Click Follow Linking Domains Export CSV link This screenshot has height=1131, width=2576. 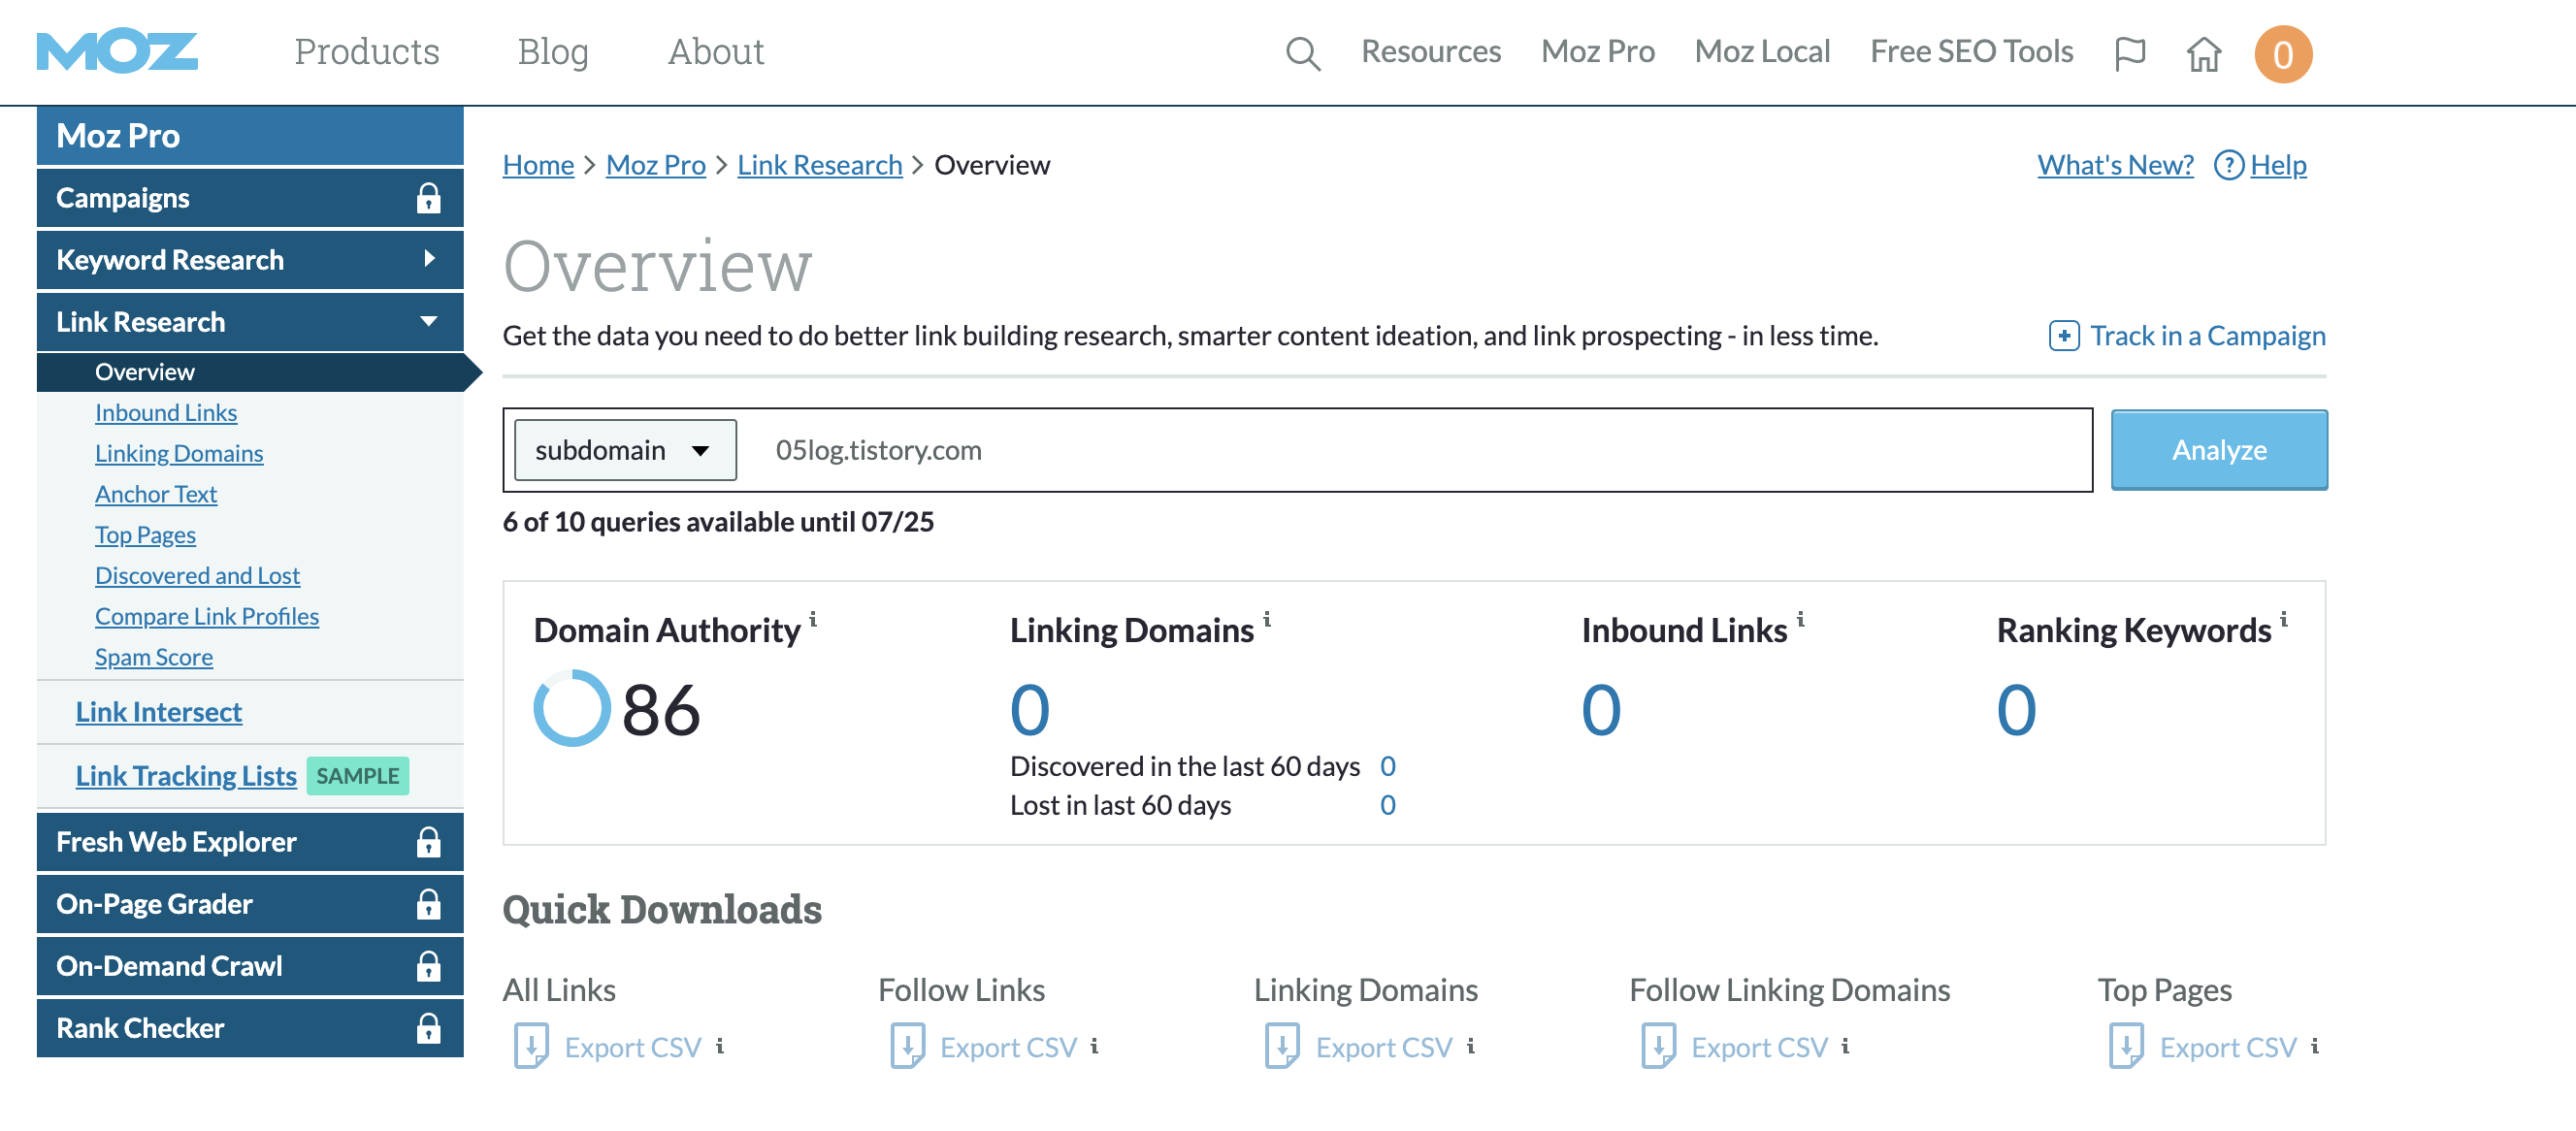(x=1760, y=1048)
